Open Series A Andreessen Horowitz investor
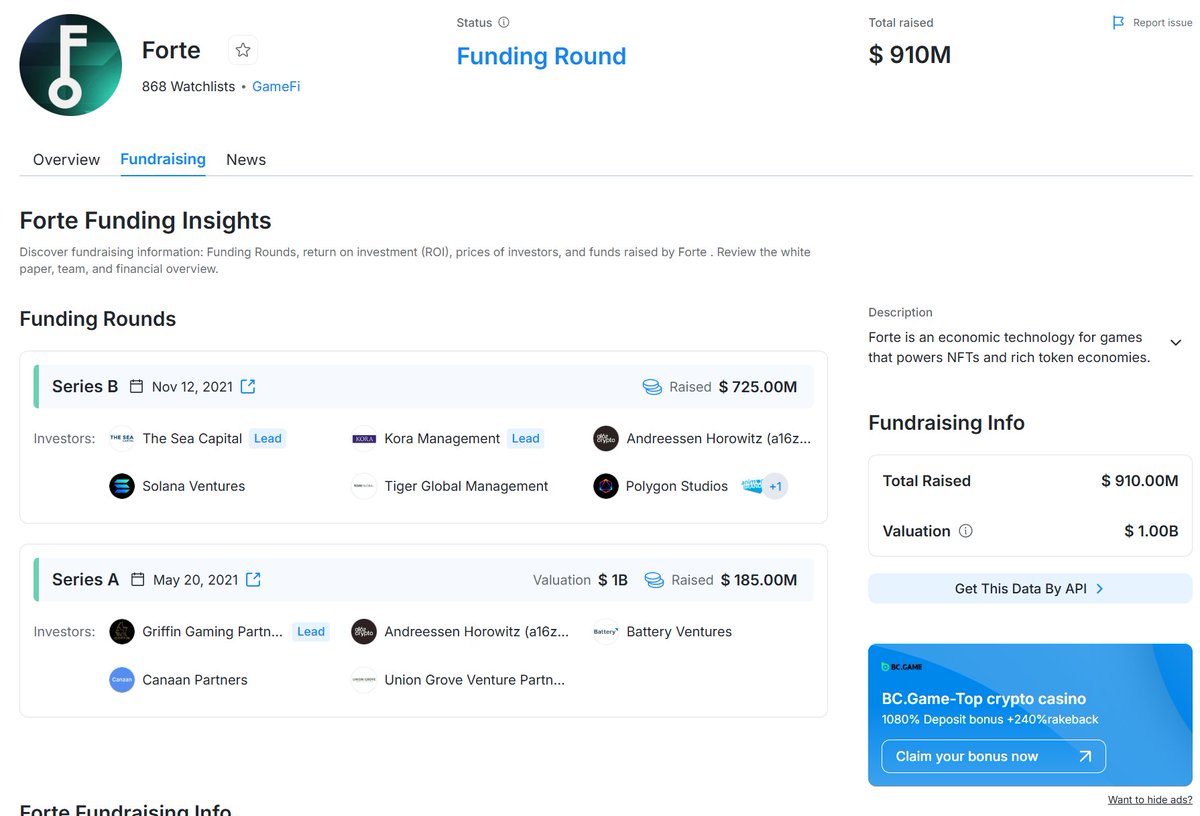Screen dimensions: 1200x816 click(477, 632)
